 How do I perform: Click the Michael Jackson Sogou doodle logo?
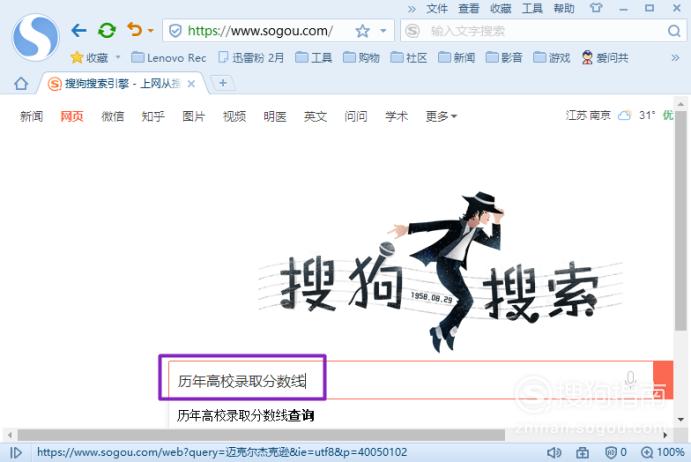(441, 271)
